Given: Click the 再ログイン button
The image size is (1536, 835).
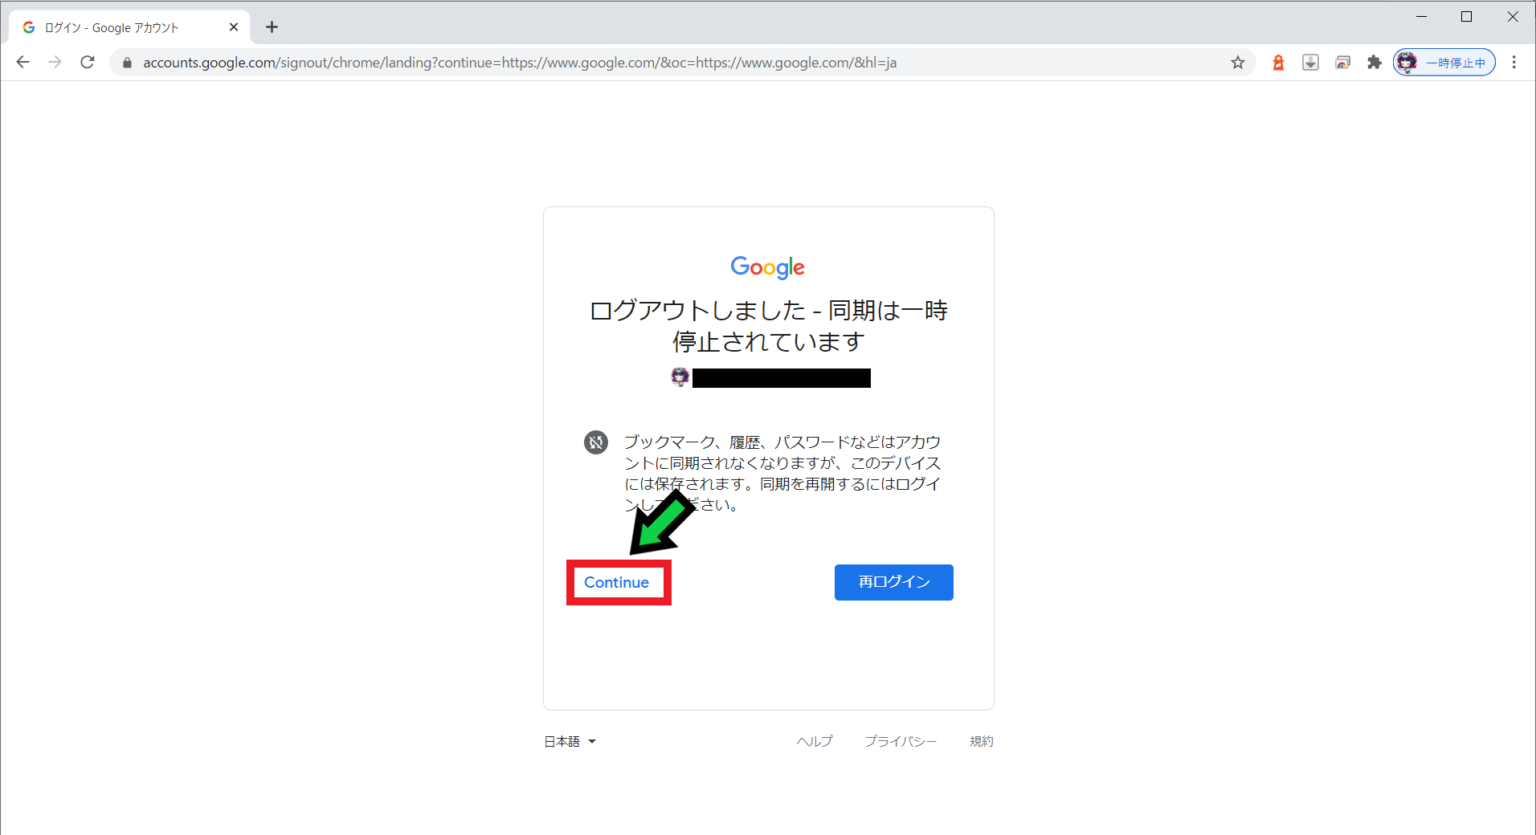Looking at the screenshot, I should point(893,582).
